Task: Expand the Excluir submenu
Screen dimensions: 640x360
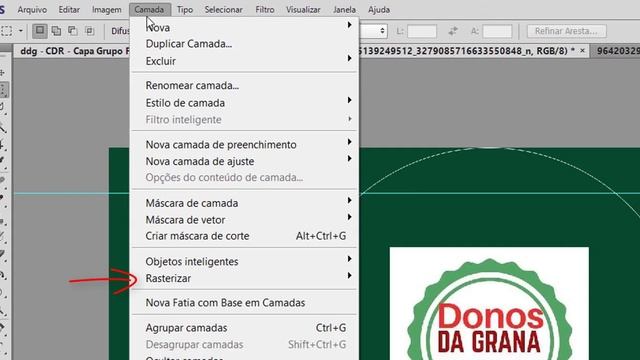Action: pos(244,61)
